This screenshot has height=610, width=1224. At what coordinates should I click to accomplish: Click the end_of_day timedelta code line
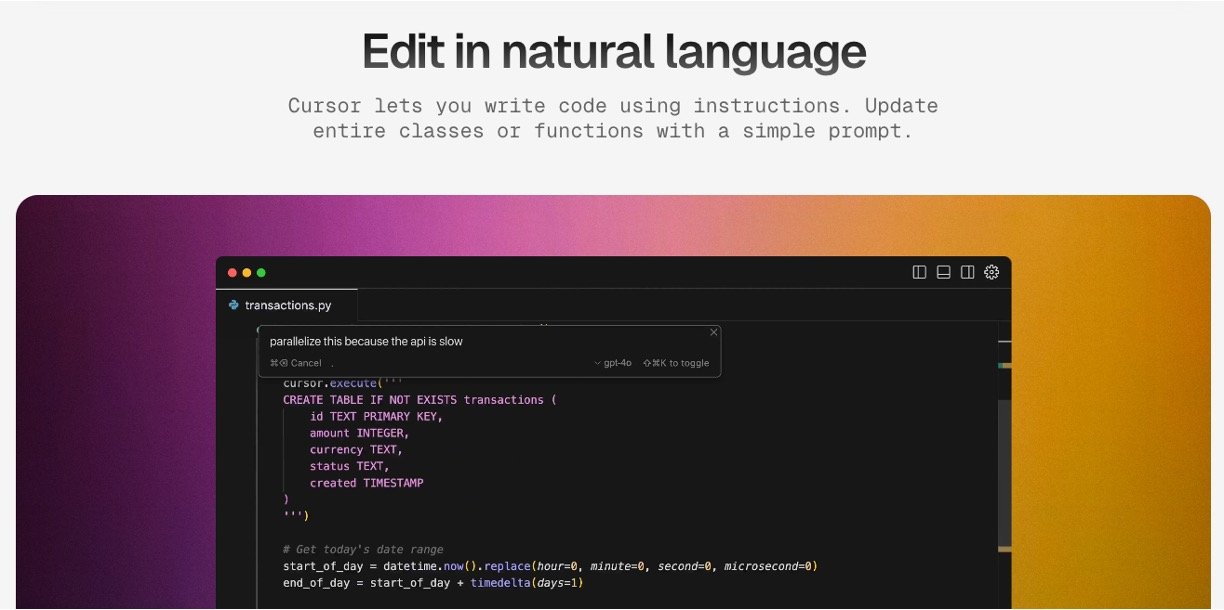pos(432,582)
